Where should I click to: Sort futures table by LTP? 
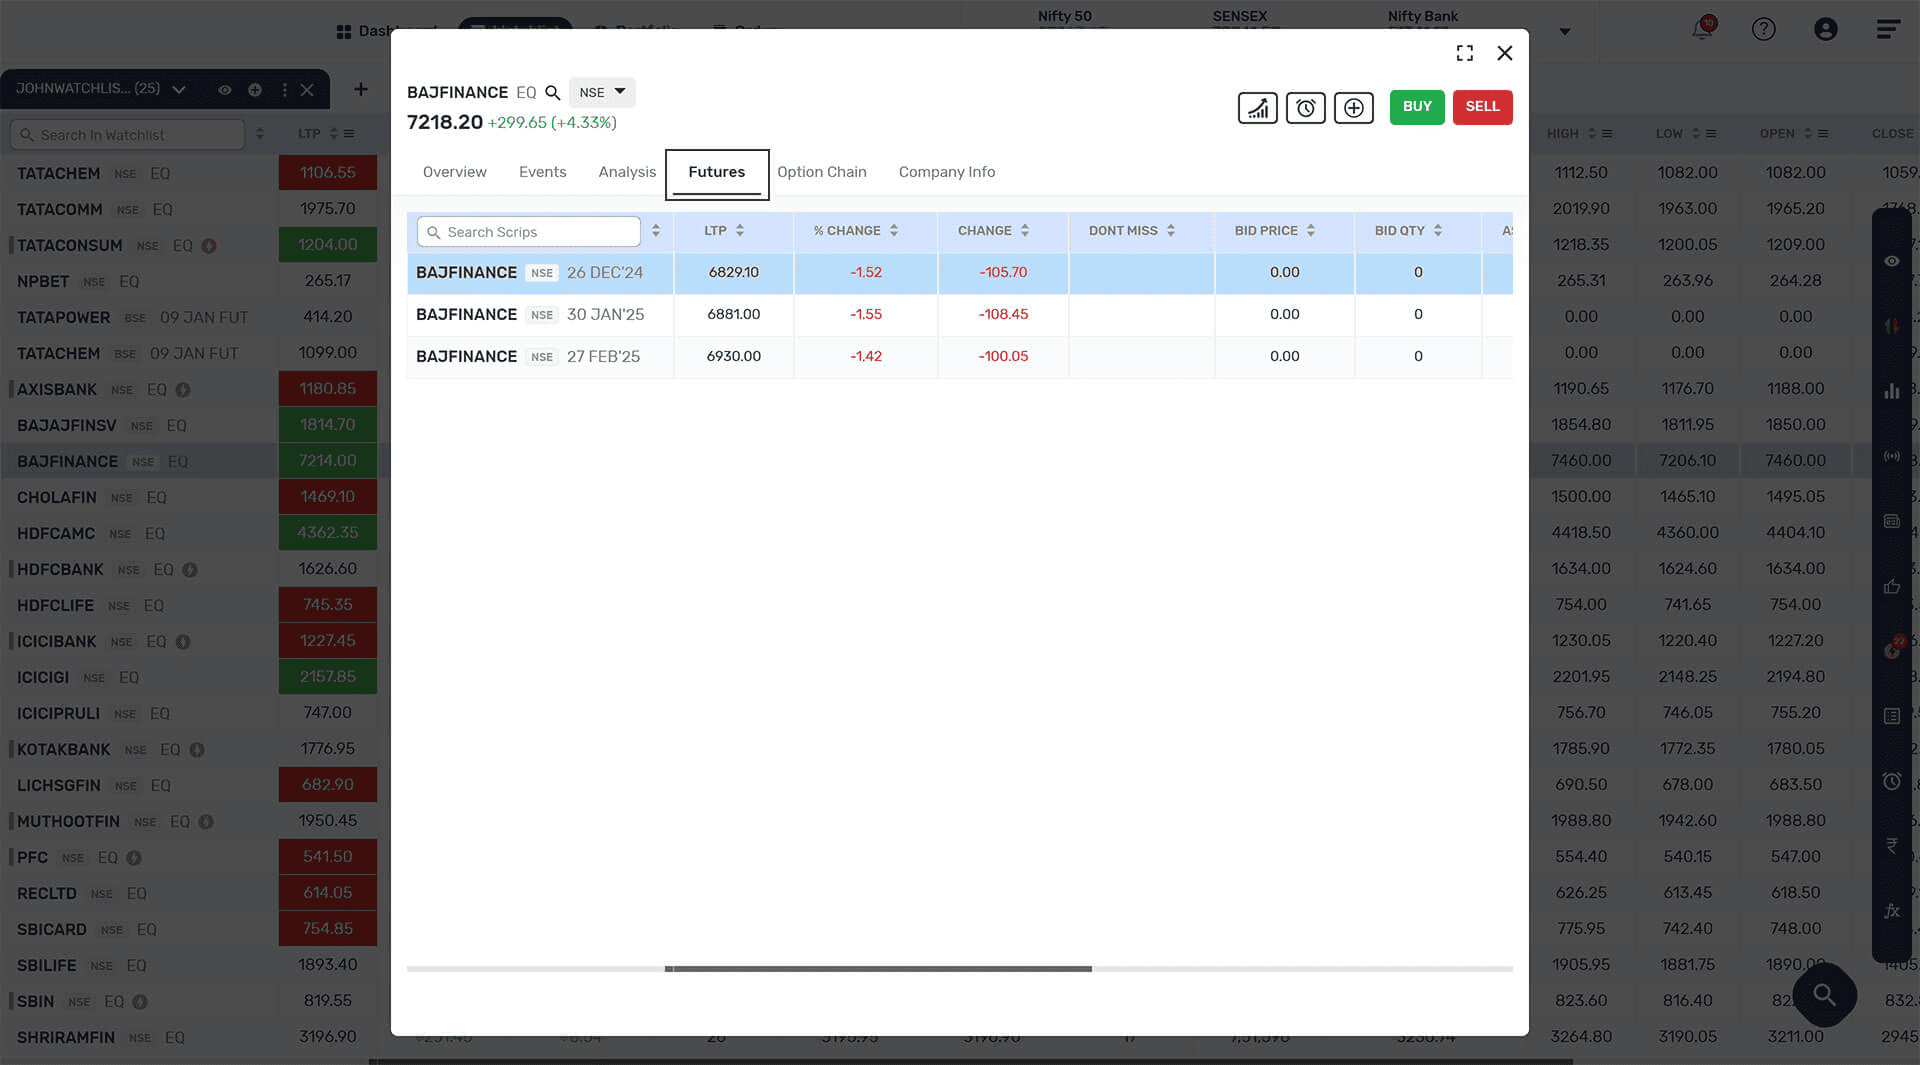coord(739,231)
